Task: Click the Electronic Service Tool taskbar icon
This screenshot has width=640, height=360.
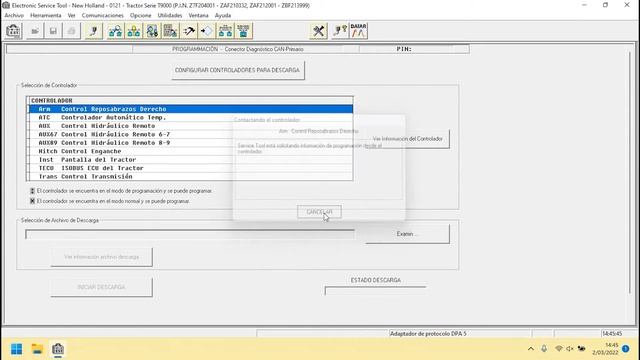Action: click(58, 349)
